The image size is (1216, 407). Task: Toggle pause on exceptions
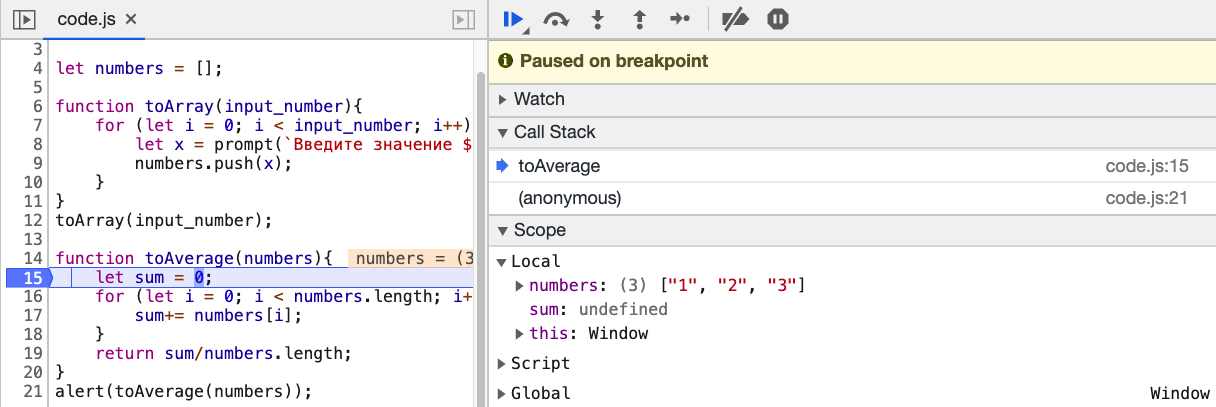(777, 19)
